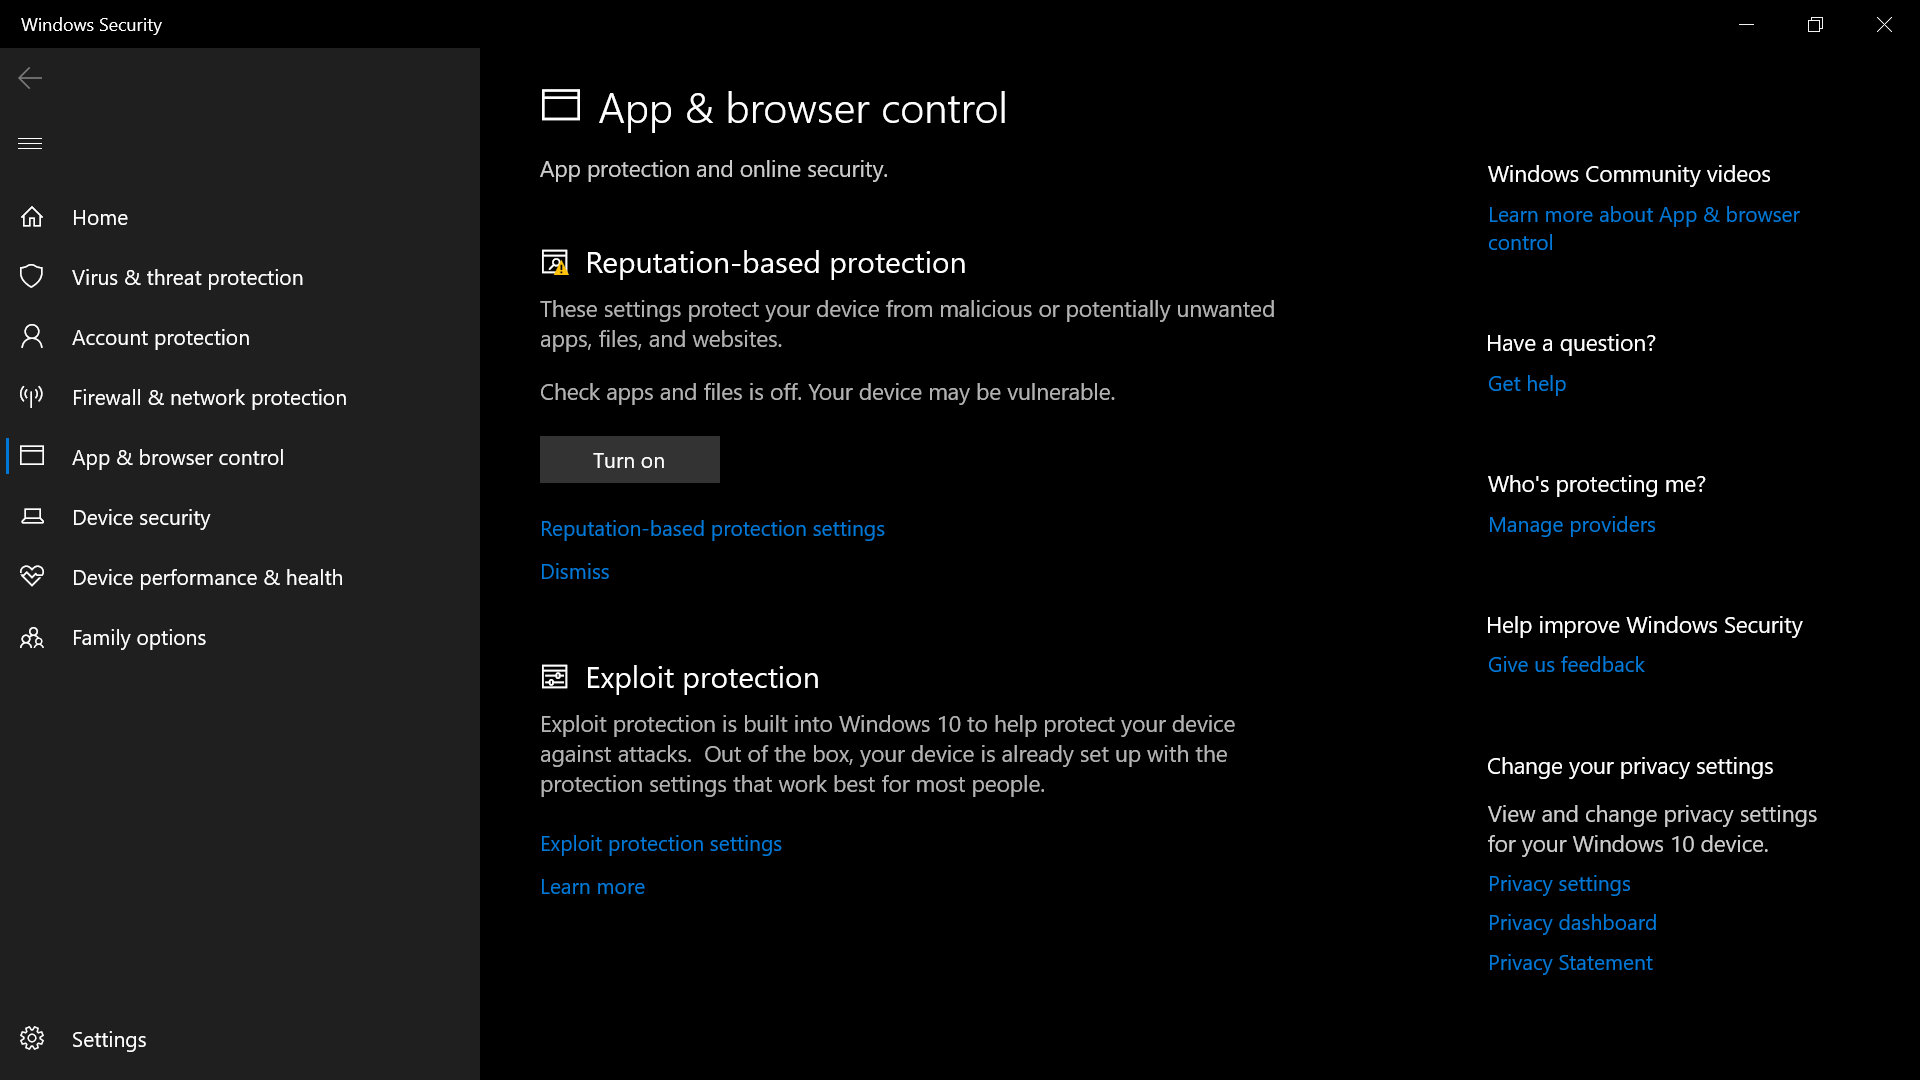Click the Device security laptop icon
The image size is (1920, 1080).
[32, 517]
